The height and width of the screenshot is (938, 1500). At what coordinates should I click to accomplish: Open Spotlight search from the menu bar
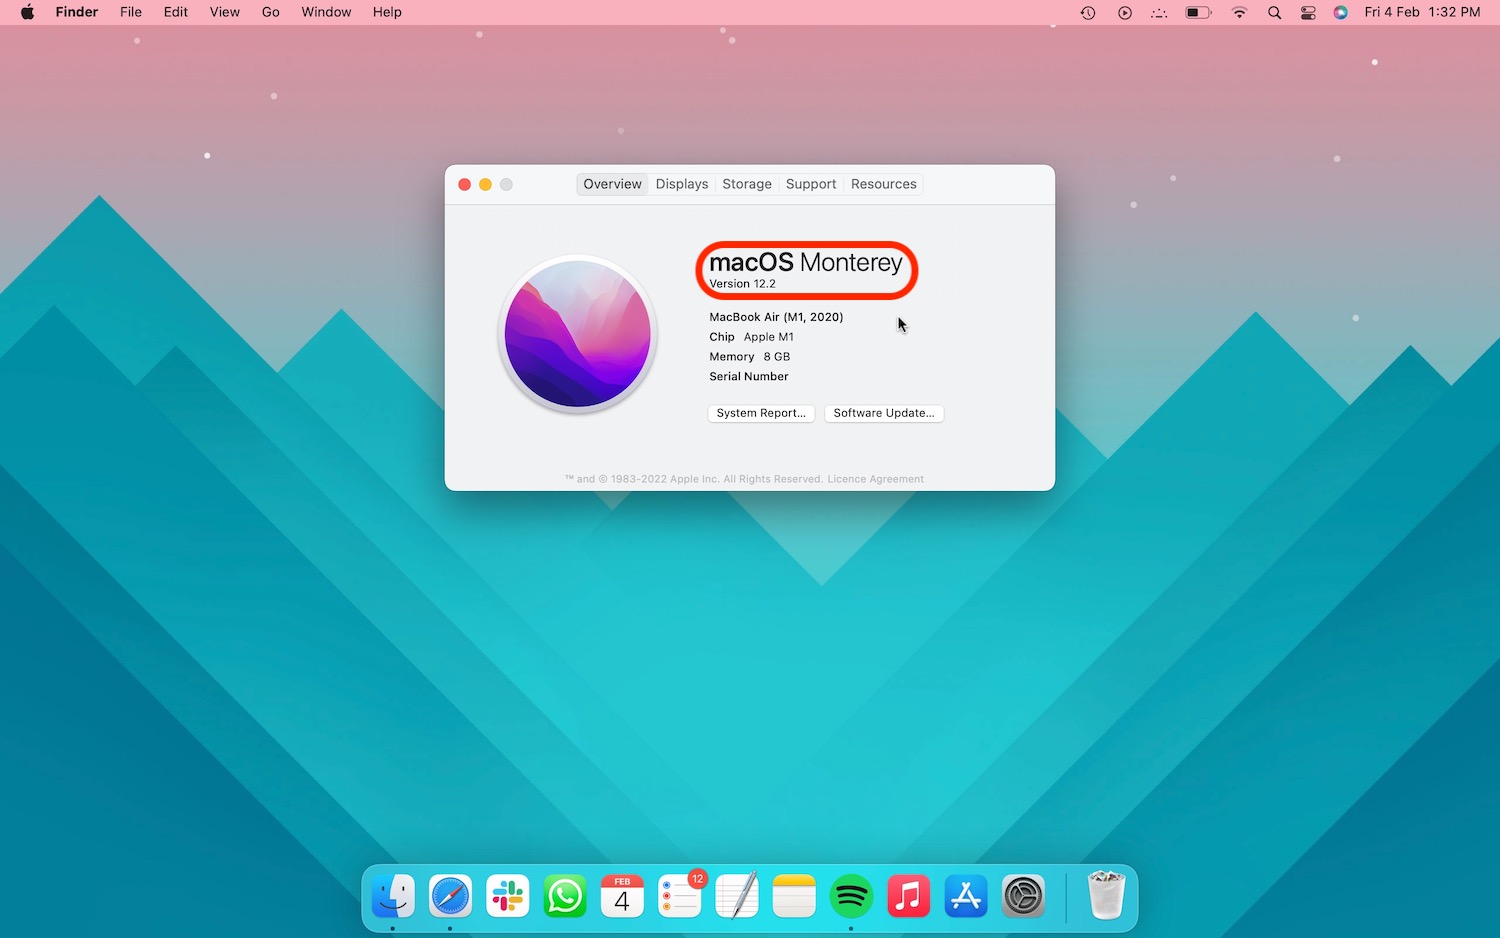[x=1273, y=12]
